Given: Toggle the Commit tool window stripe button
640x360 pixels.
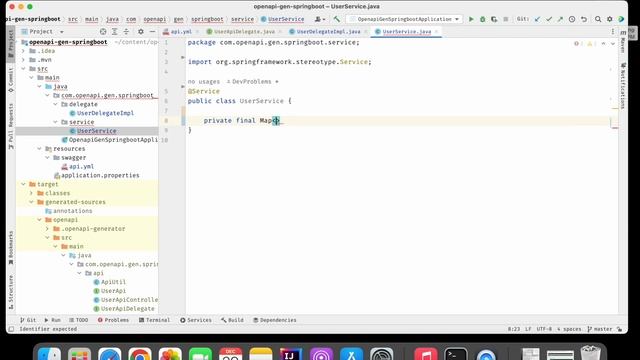Looking at the screenshot, I should point(11,80).
